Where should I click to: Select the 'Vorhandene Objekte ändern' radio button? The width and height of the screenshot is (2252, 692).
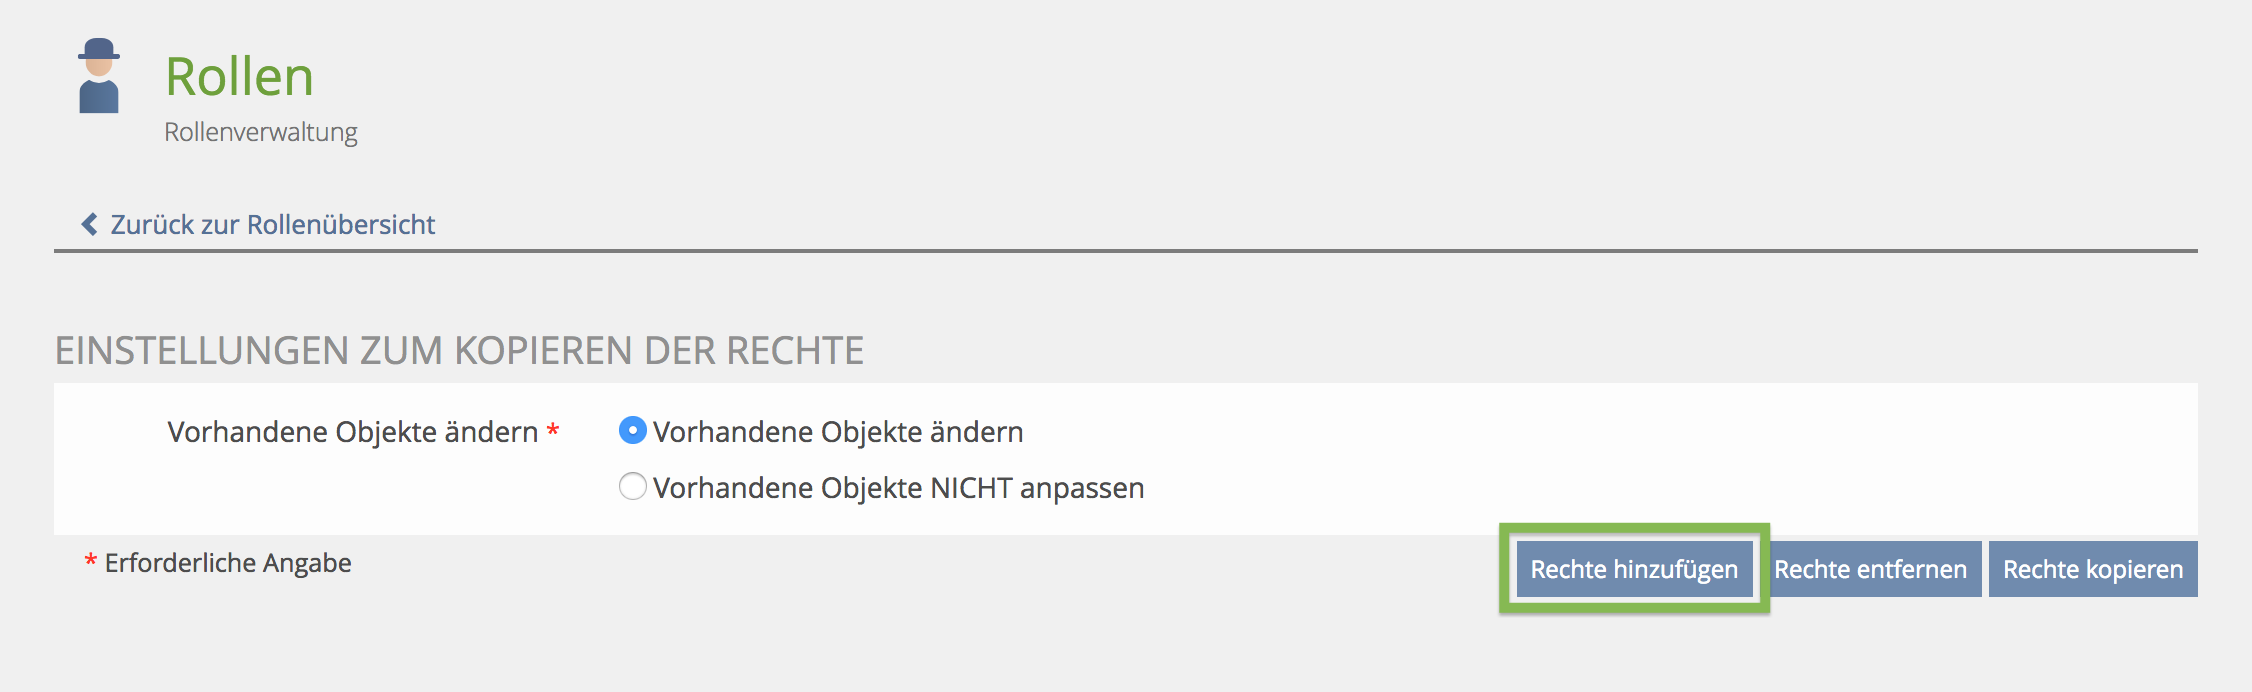[632, 431]
